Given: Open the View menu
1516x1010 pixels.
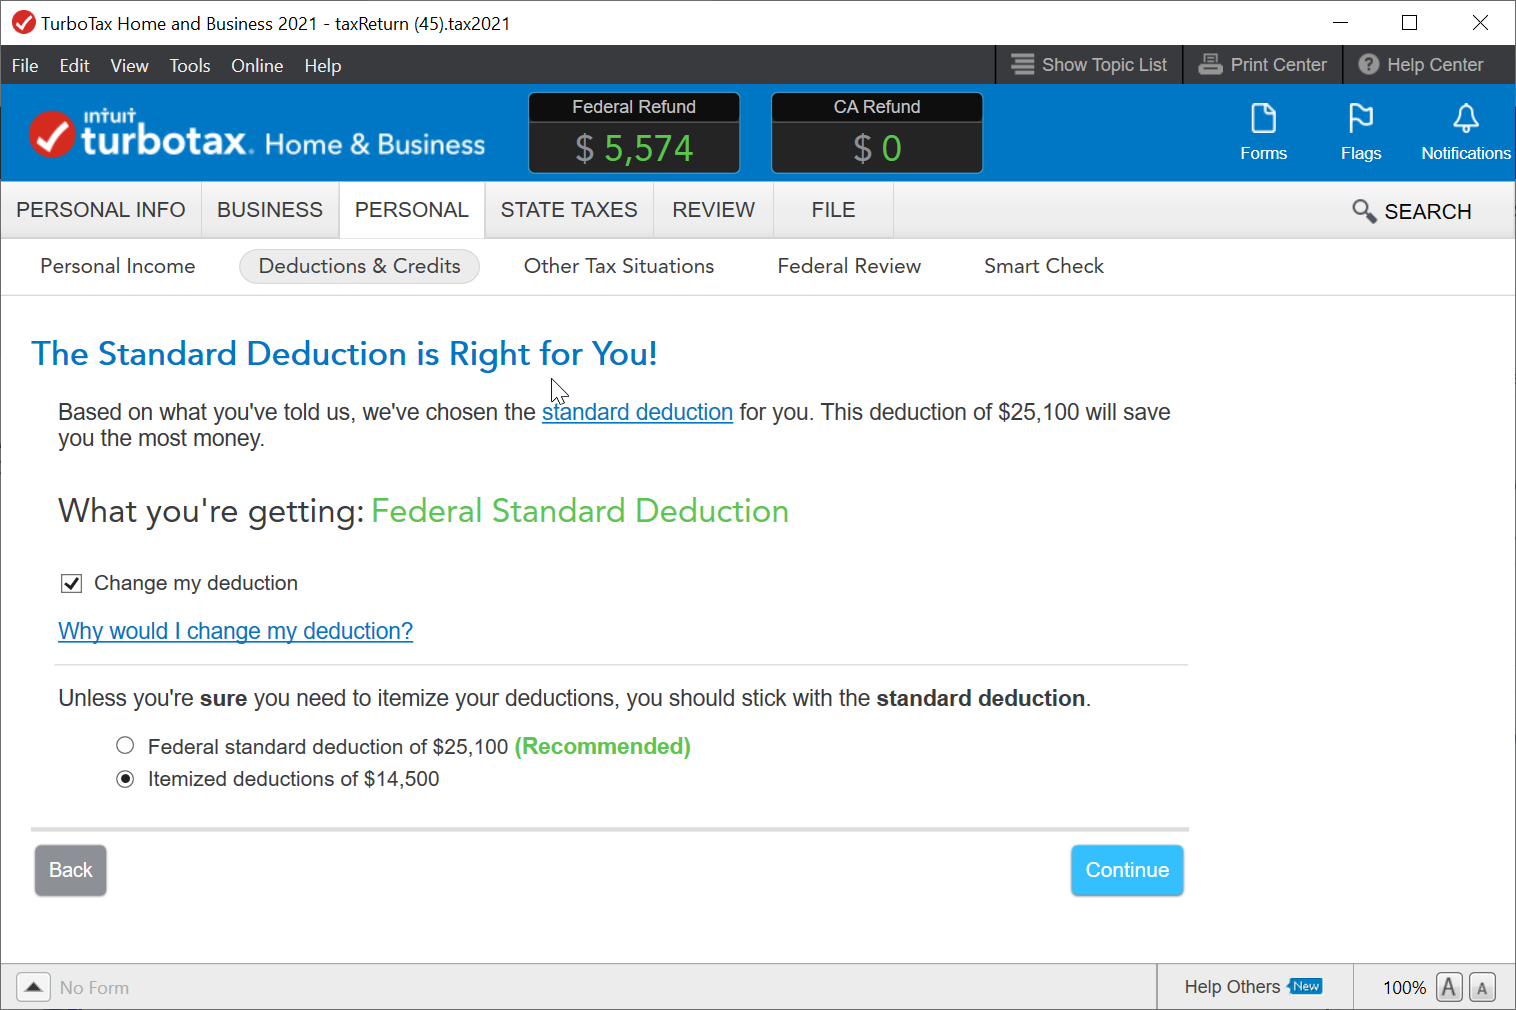Looking at the screenshot, I should tap(129, 65).
